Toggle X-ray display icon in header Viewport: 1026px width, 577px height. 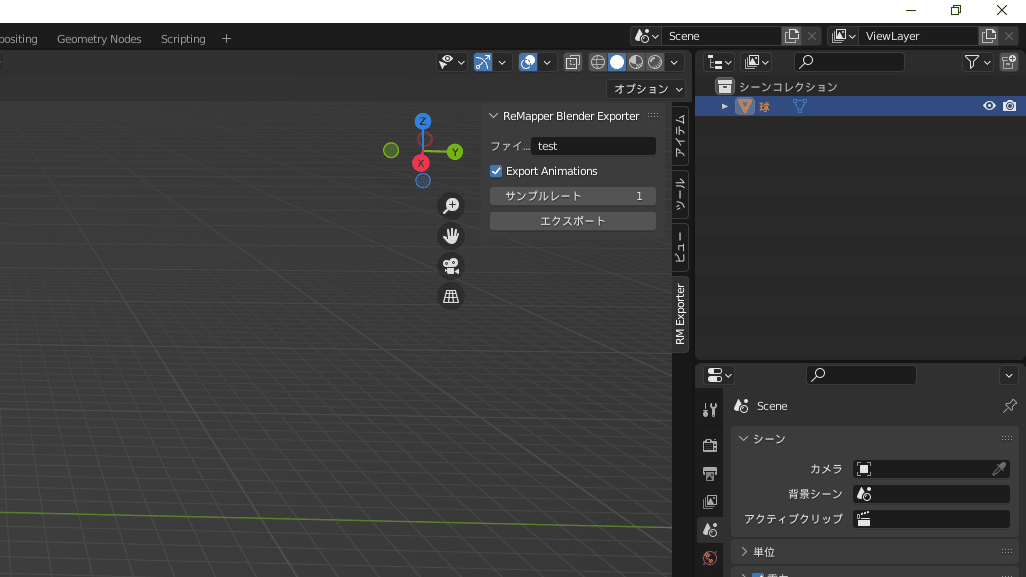(572, 62)
